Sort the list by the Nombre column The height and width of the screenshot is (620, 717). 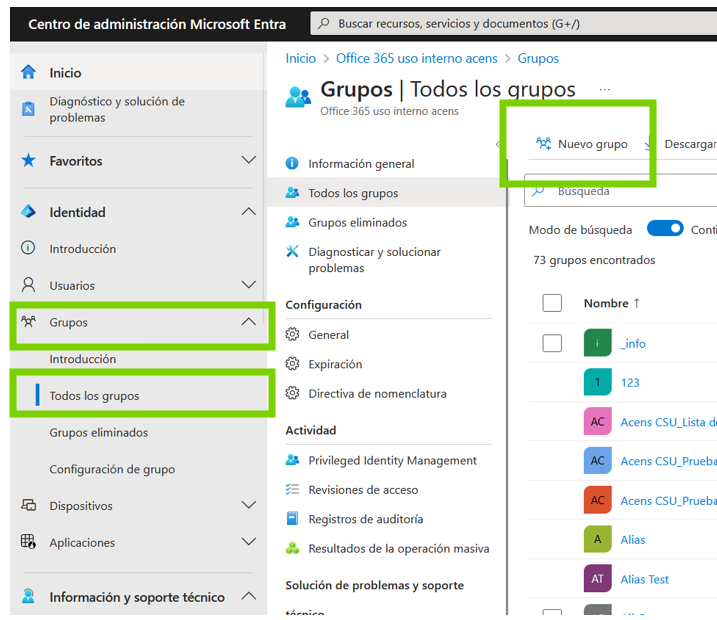coord(611,303)
